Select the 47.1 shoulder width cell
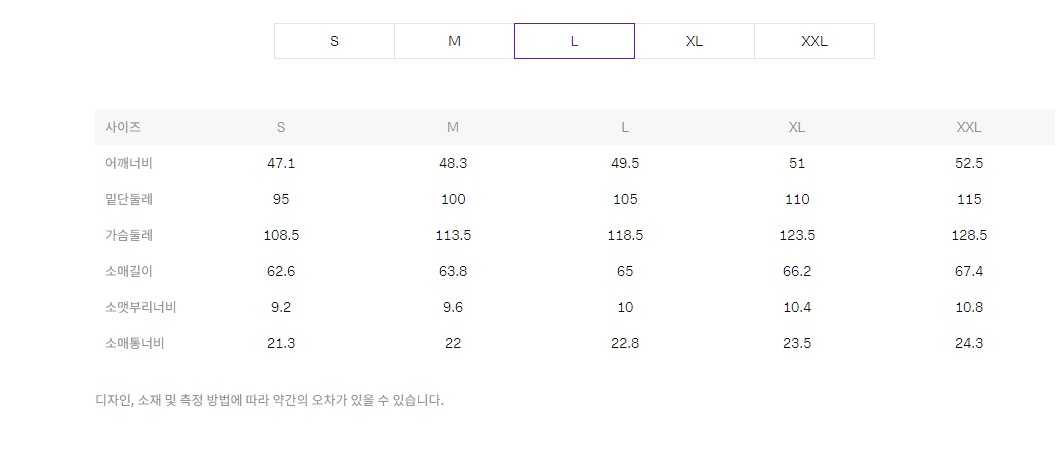Screen dimensions: 1061x452 pyautogui.click(x=281, y=163)
